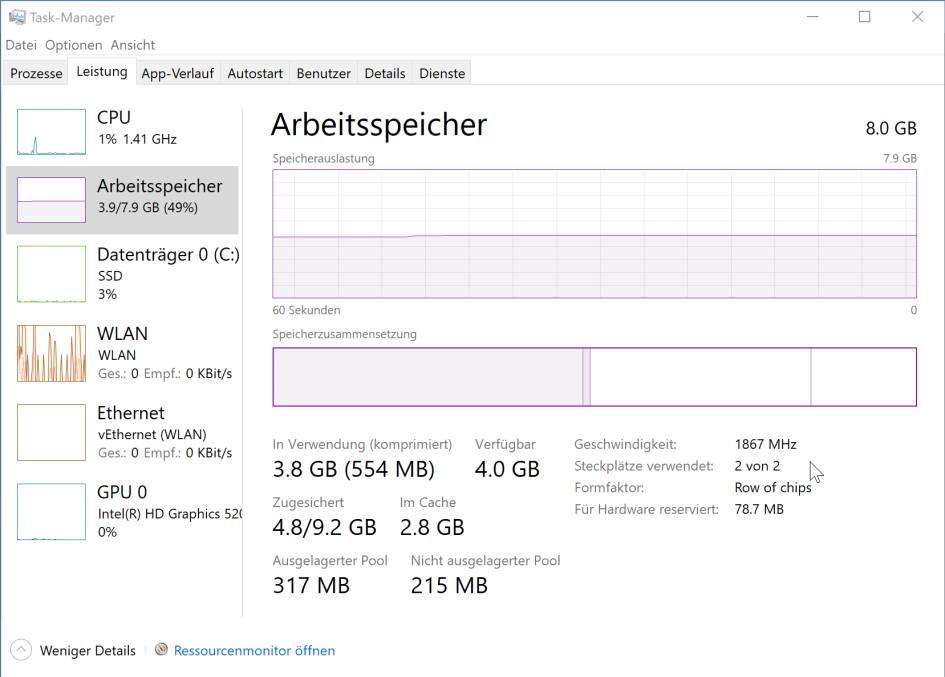The height and width of the screenshot is (677, 945).
Task: Switch to the Details tab
Action: [385, 73]
